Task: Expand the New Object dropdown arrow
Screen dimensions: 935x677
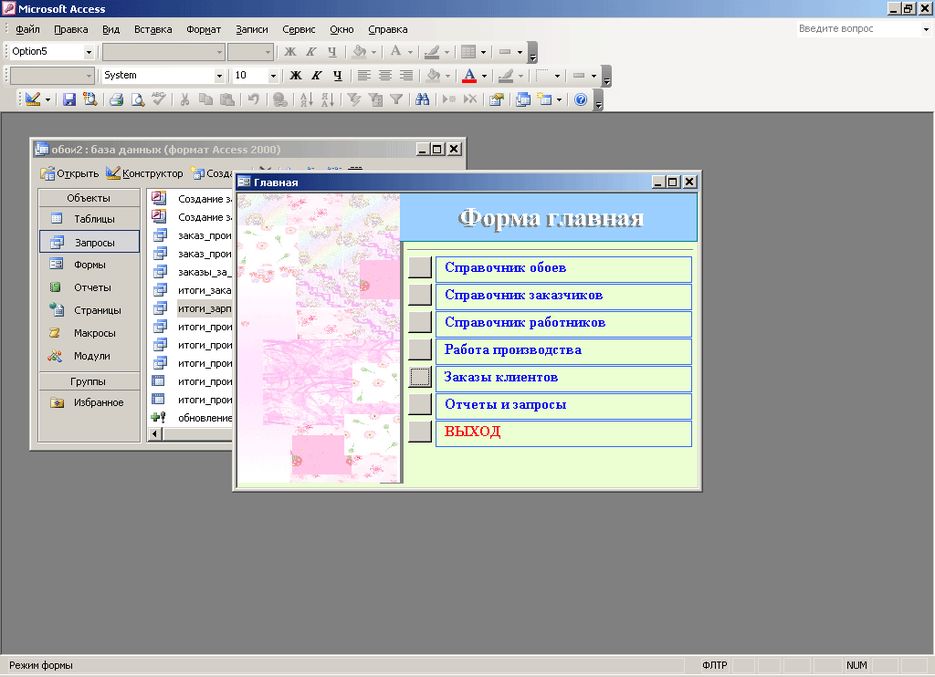Action: [559, 100]
